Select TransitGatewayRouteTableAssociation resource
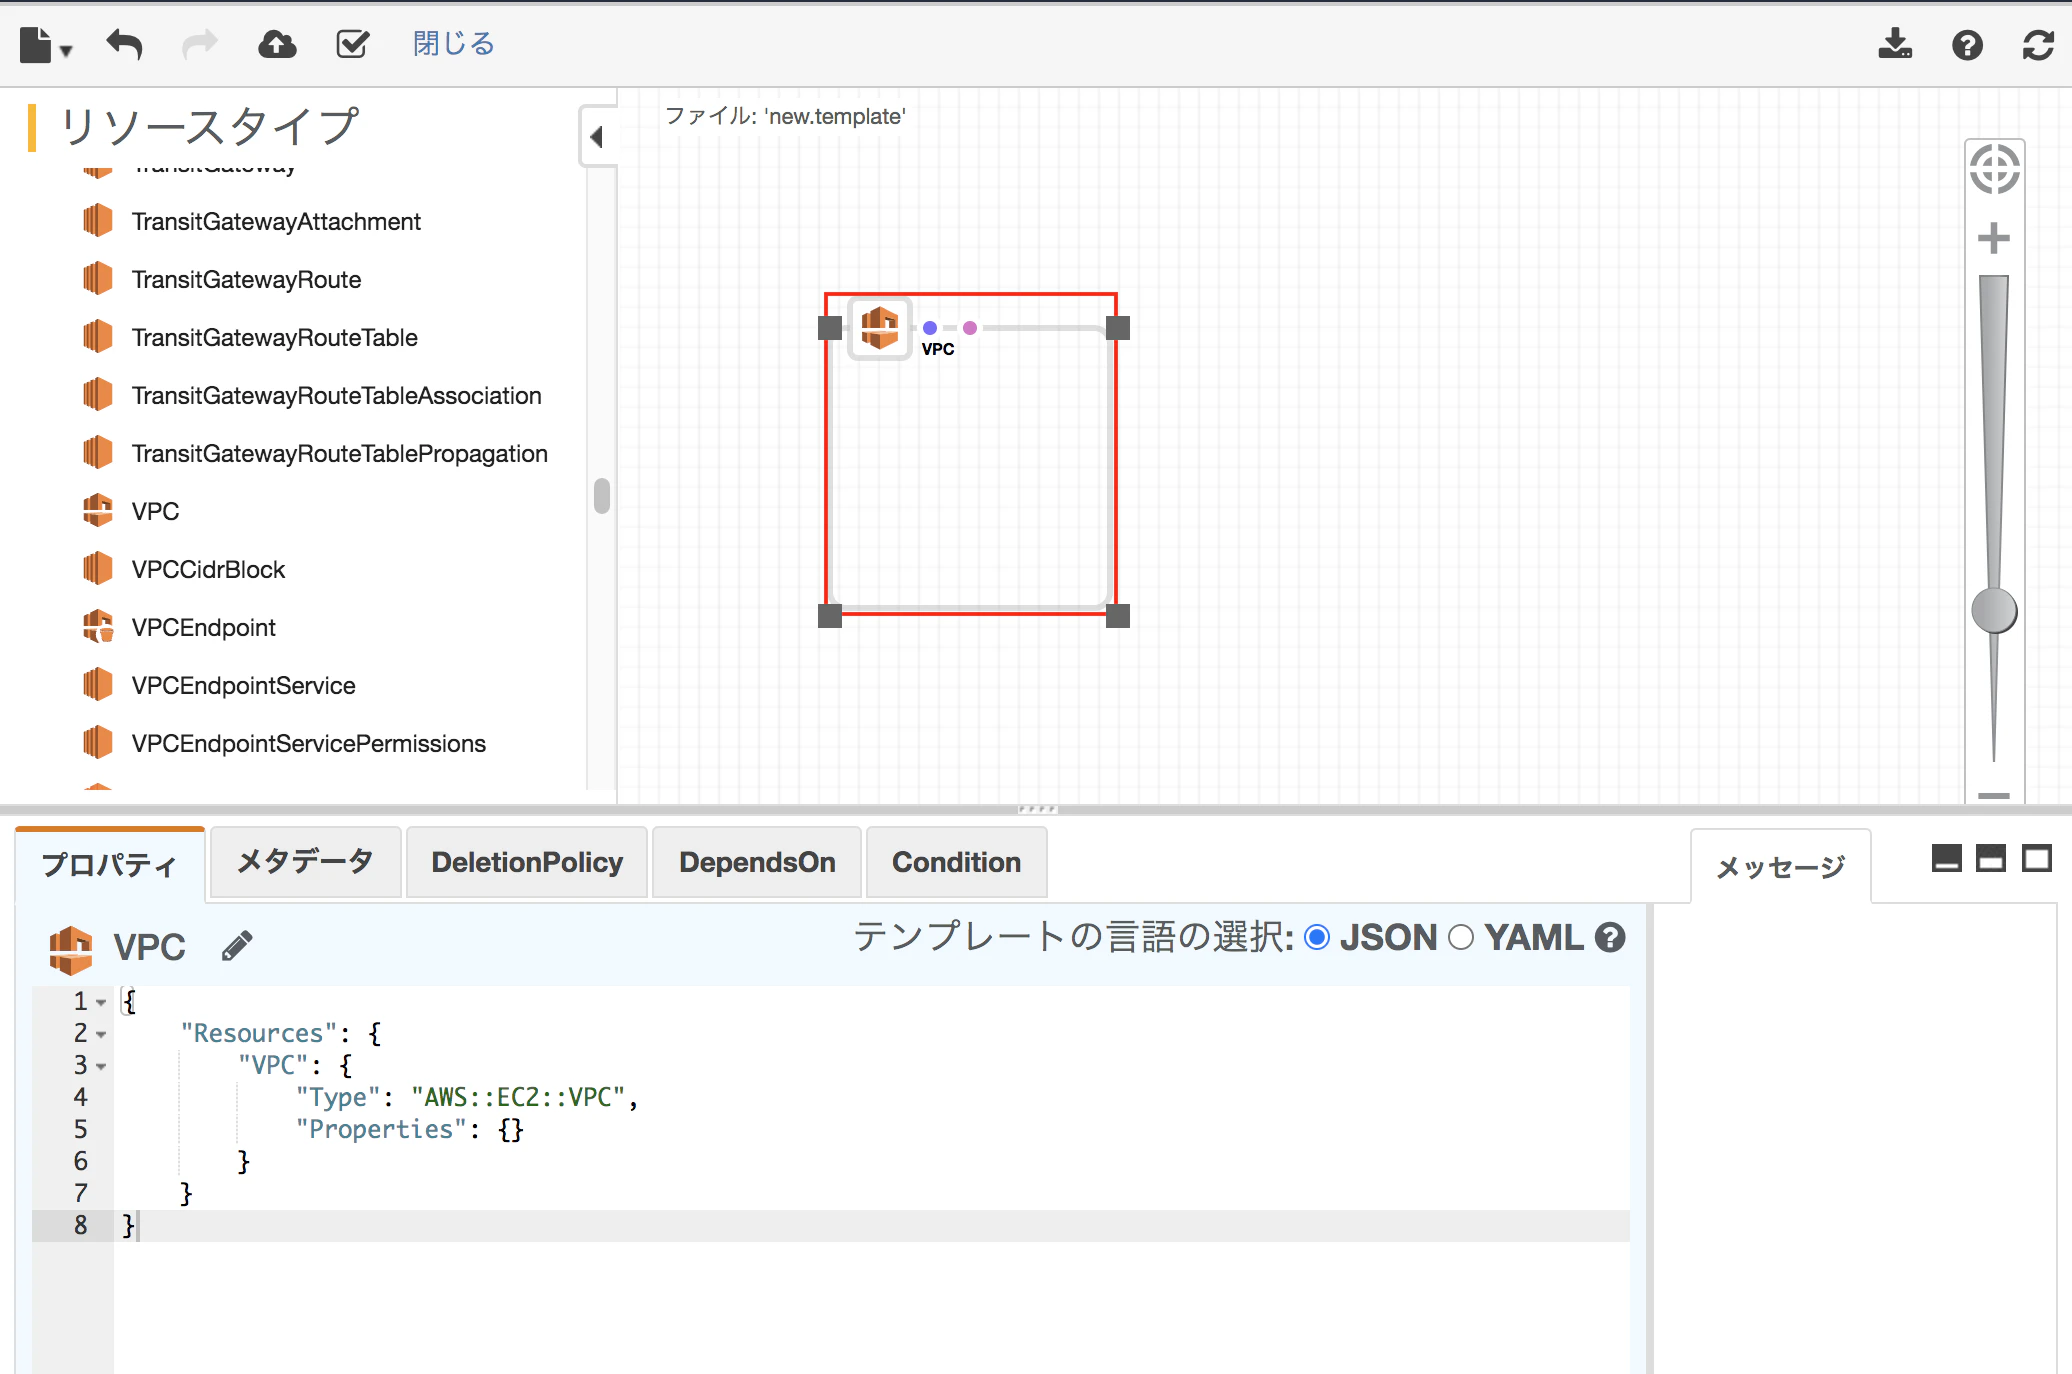 [x=336, y=395]
